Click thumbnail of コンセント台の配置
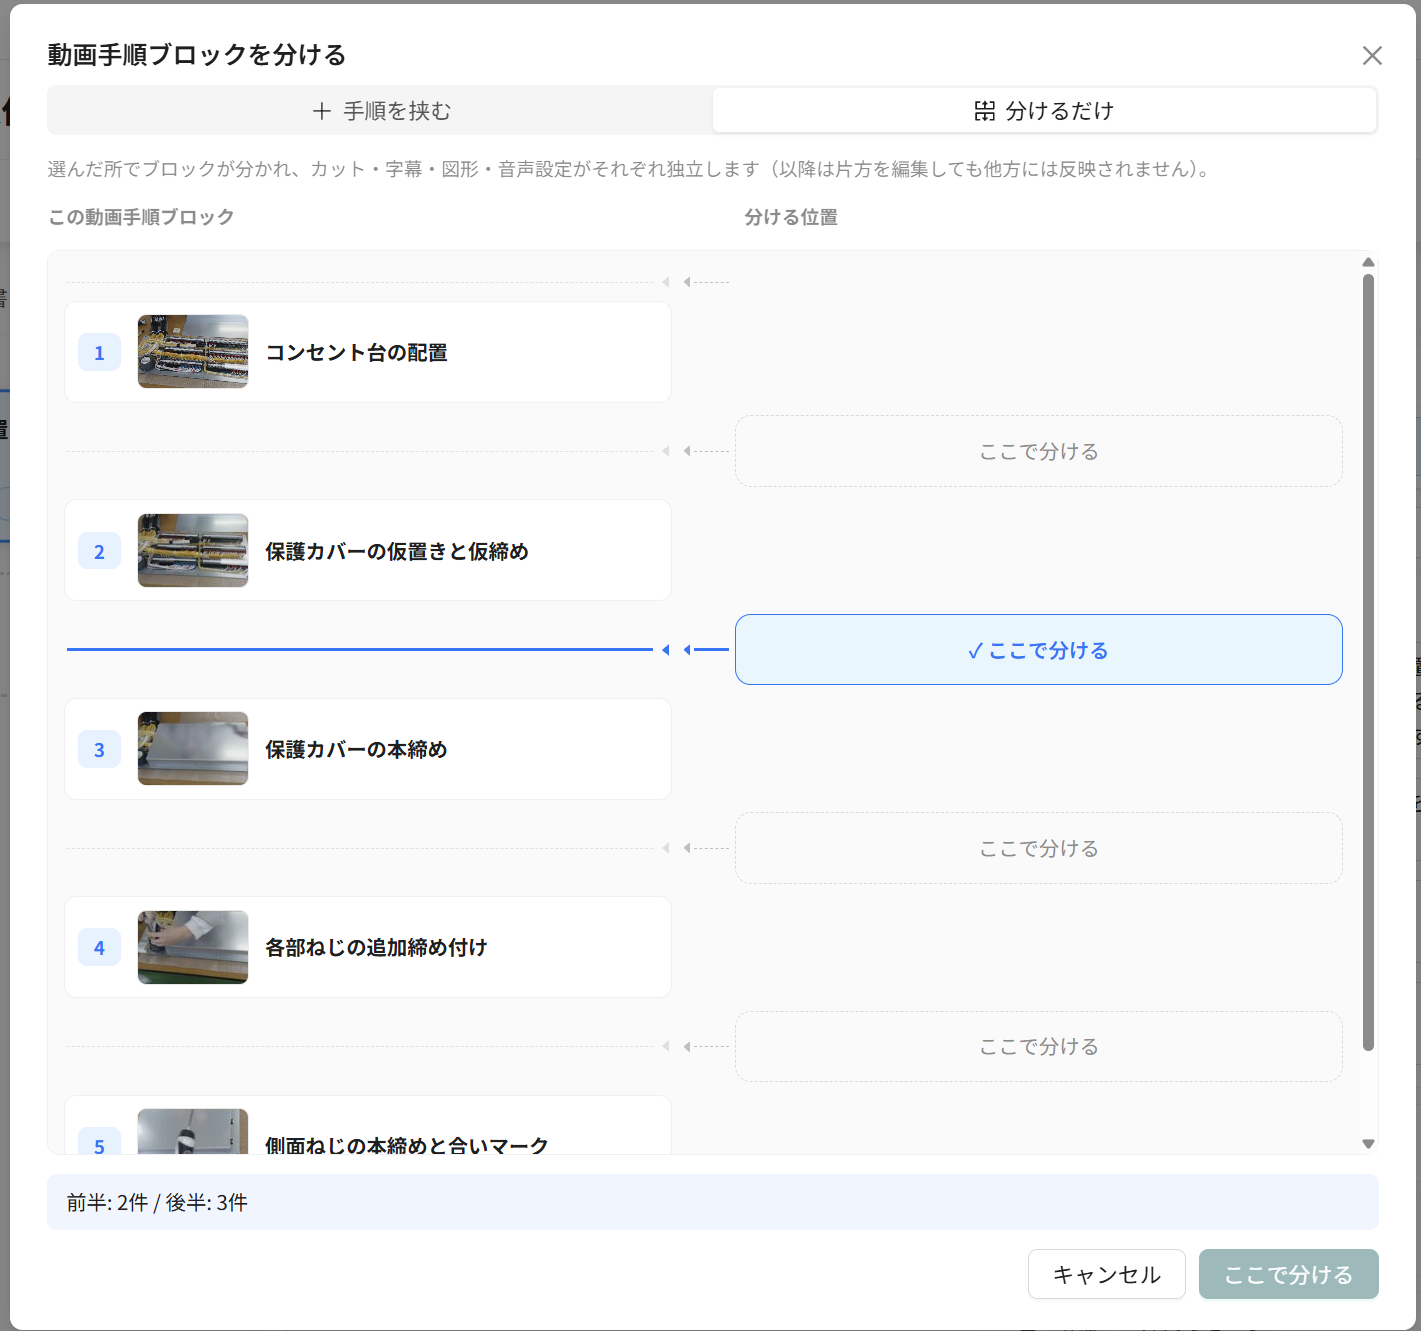Image resolution: width=1421 pixels, height=1331 pixels. point(193,352)
